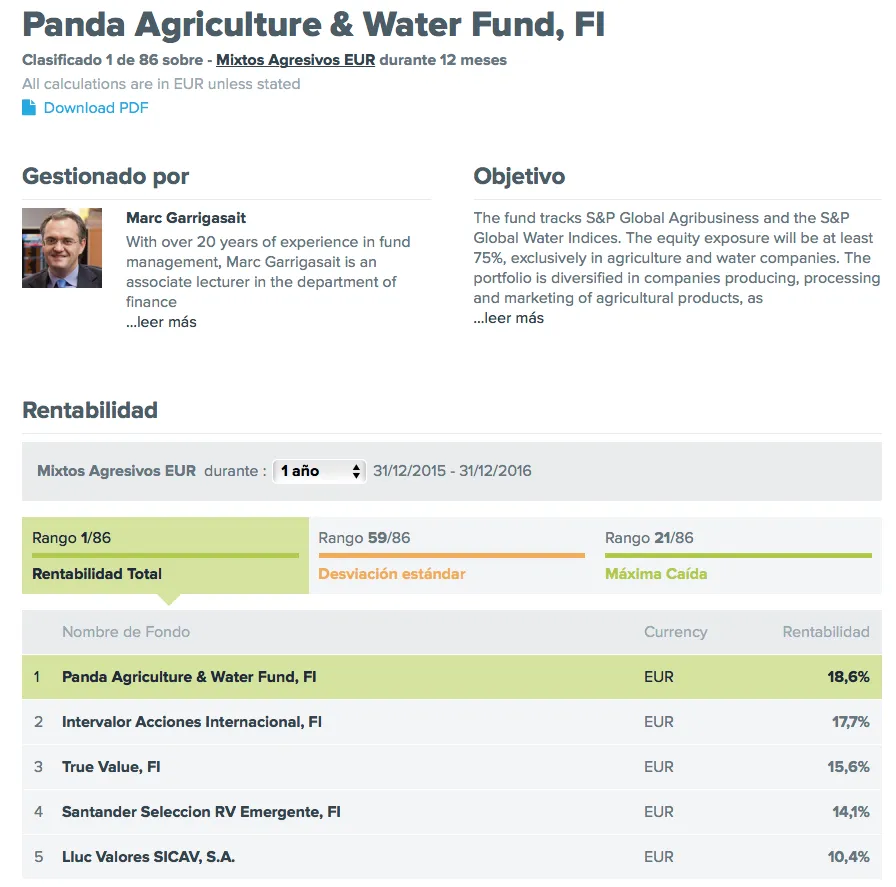Open the True Value, FI fund
This screenshot has width=896, height=887.
pos(111,767)
